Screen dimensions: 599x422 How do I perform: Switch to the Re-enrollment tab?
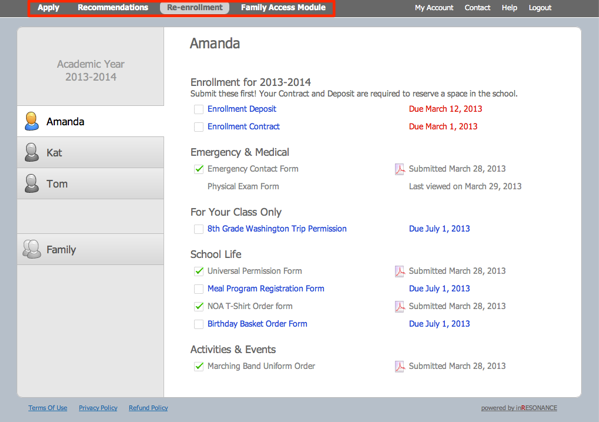195,8
